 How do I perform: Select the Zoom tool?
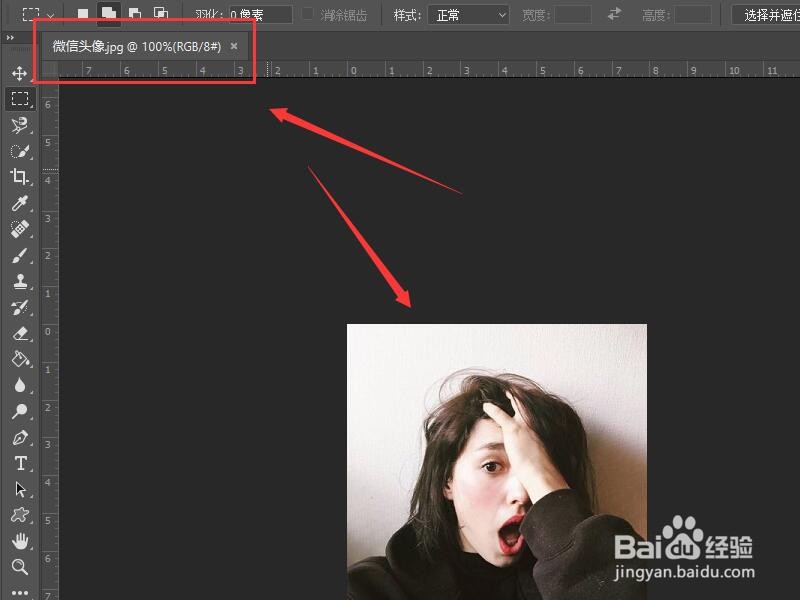pyautogui.click(x=19, y=567)
